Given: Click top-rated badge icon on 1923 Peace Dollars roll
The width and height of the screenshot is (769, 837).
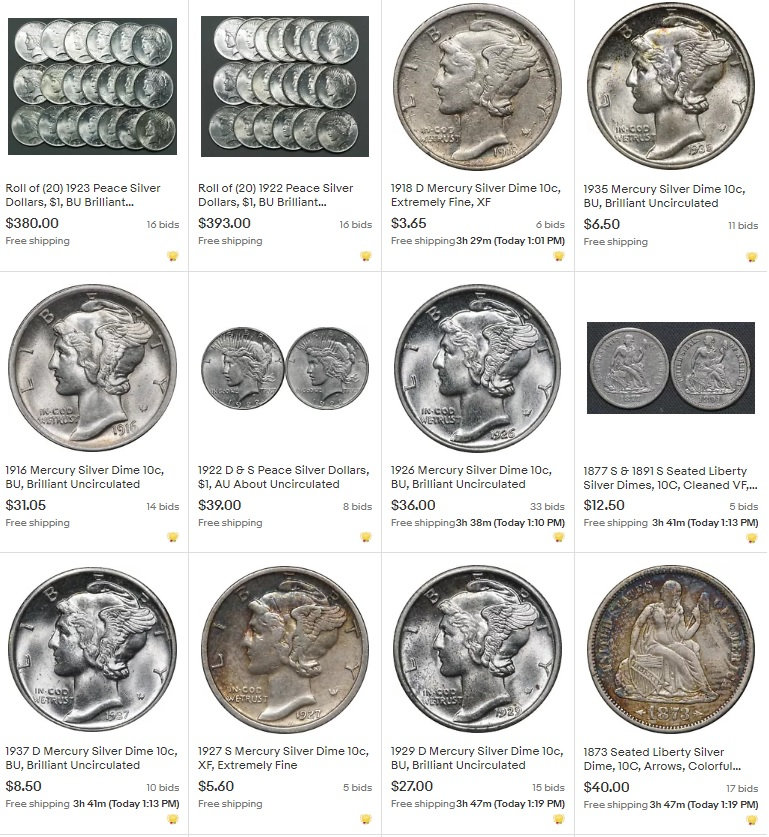Looking at the screenshot, I should click(172, 256).
